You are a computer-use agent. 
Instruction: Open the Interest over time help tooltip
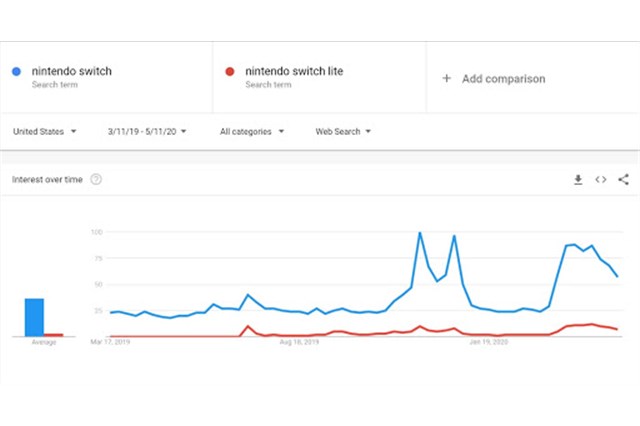pyautogui.click(x=96, y=180)
